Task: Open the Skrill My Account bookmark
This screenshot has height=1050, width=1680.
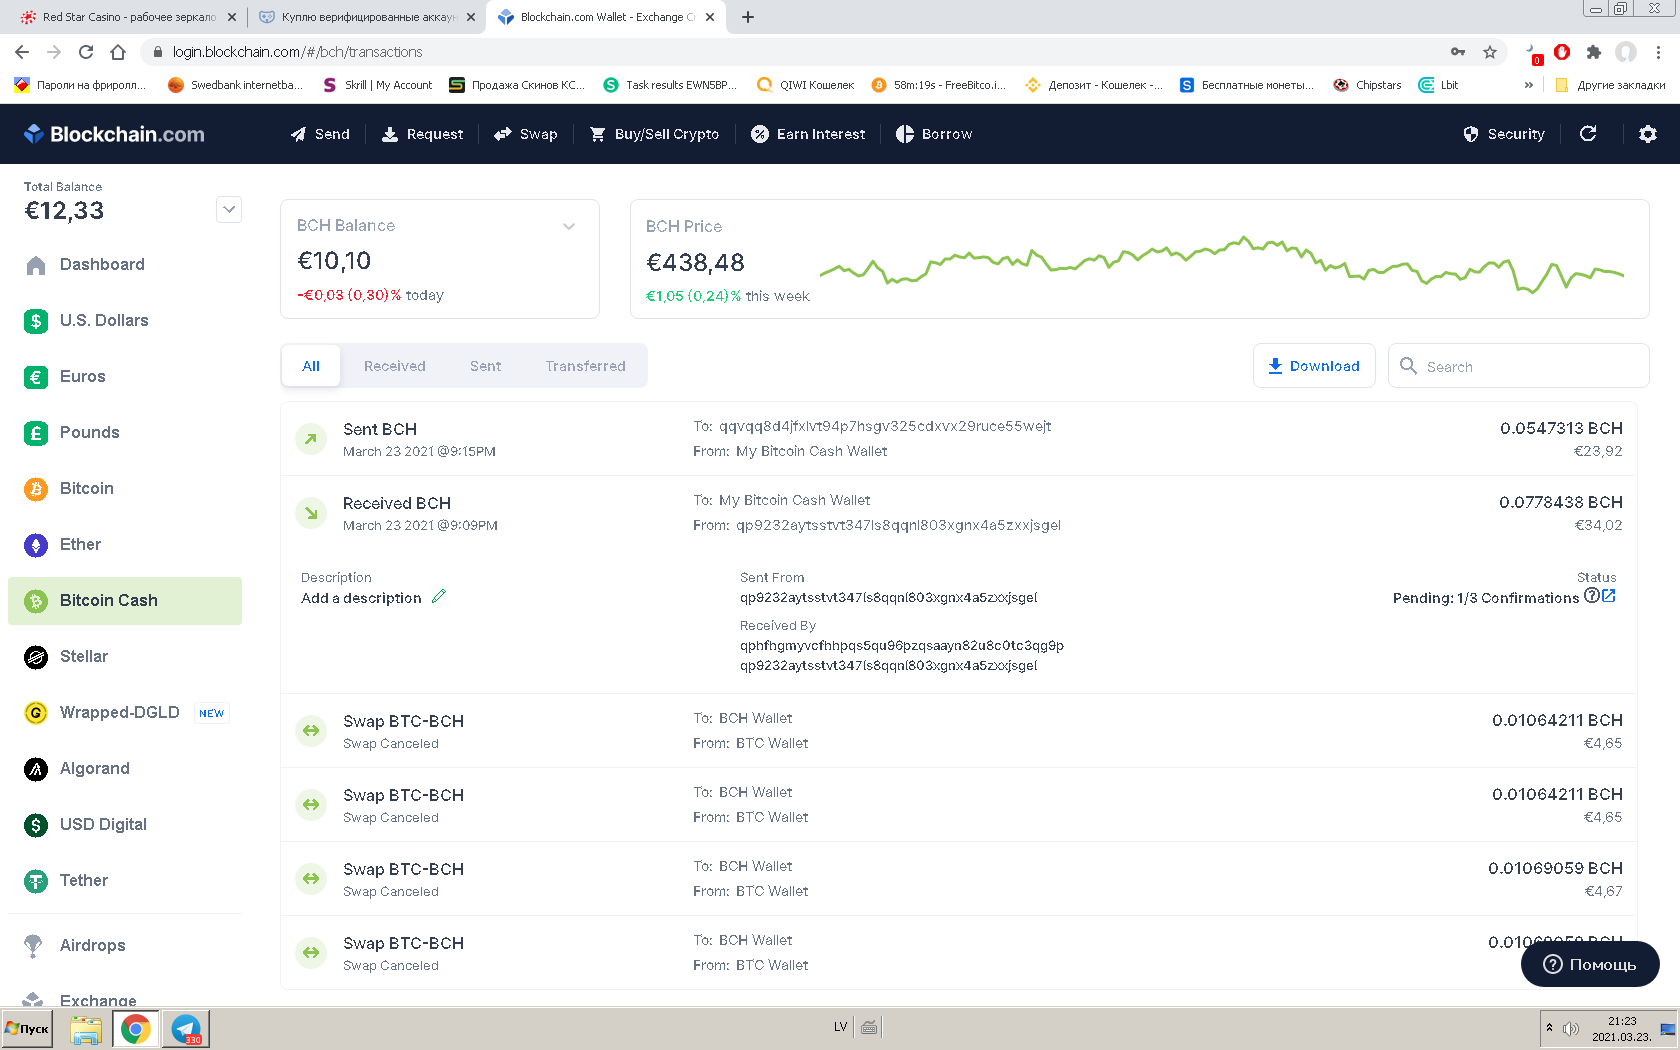Action: (378, 85)
